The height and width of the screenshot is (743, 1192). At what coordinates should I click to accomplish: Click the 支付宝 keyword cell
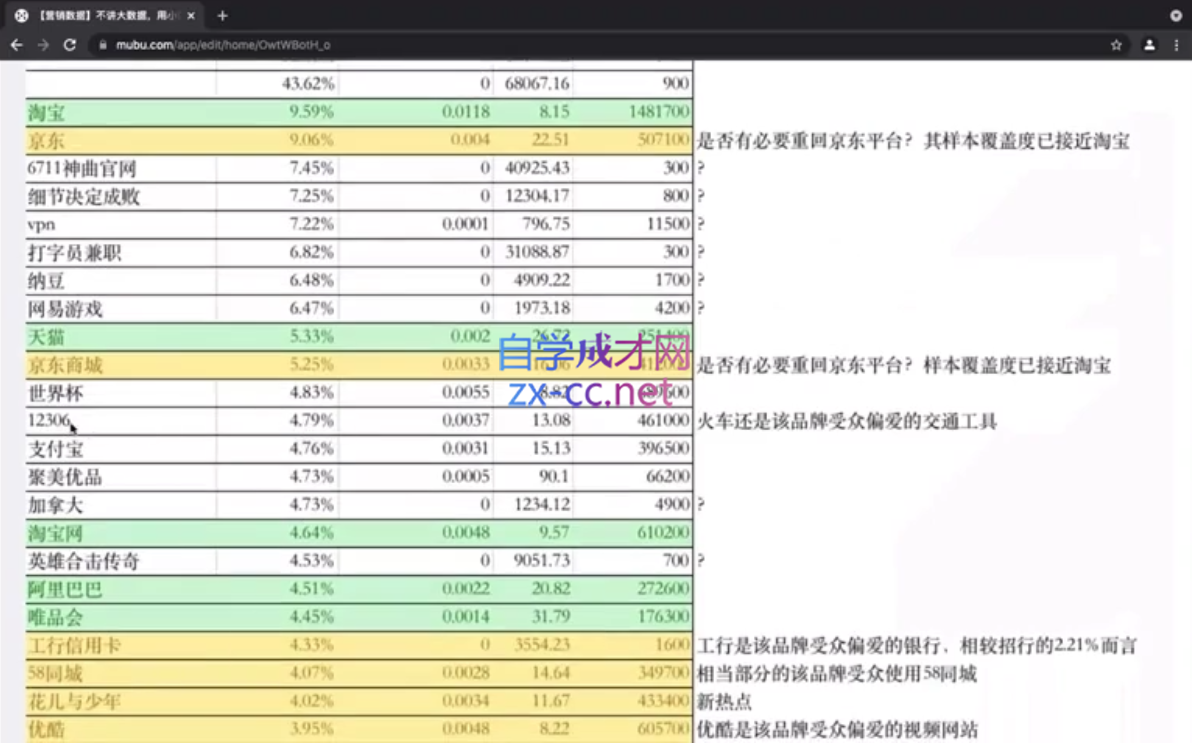[120, 449]
